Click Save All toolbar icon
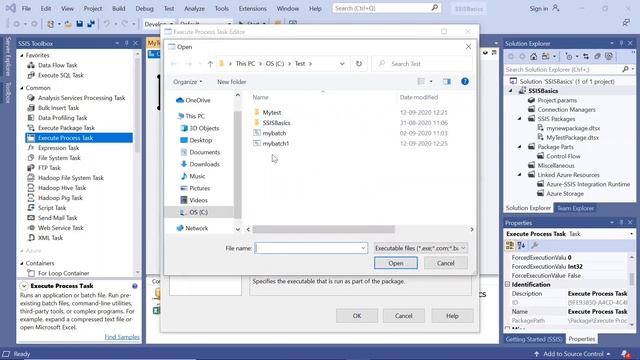The width and height of the screenshot is (640, 360). pyautogui.click(x=91, y=24)
